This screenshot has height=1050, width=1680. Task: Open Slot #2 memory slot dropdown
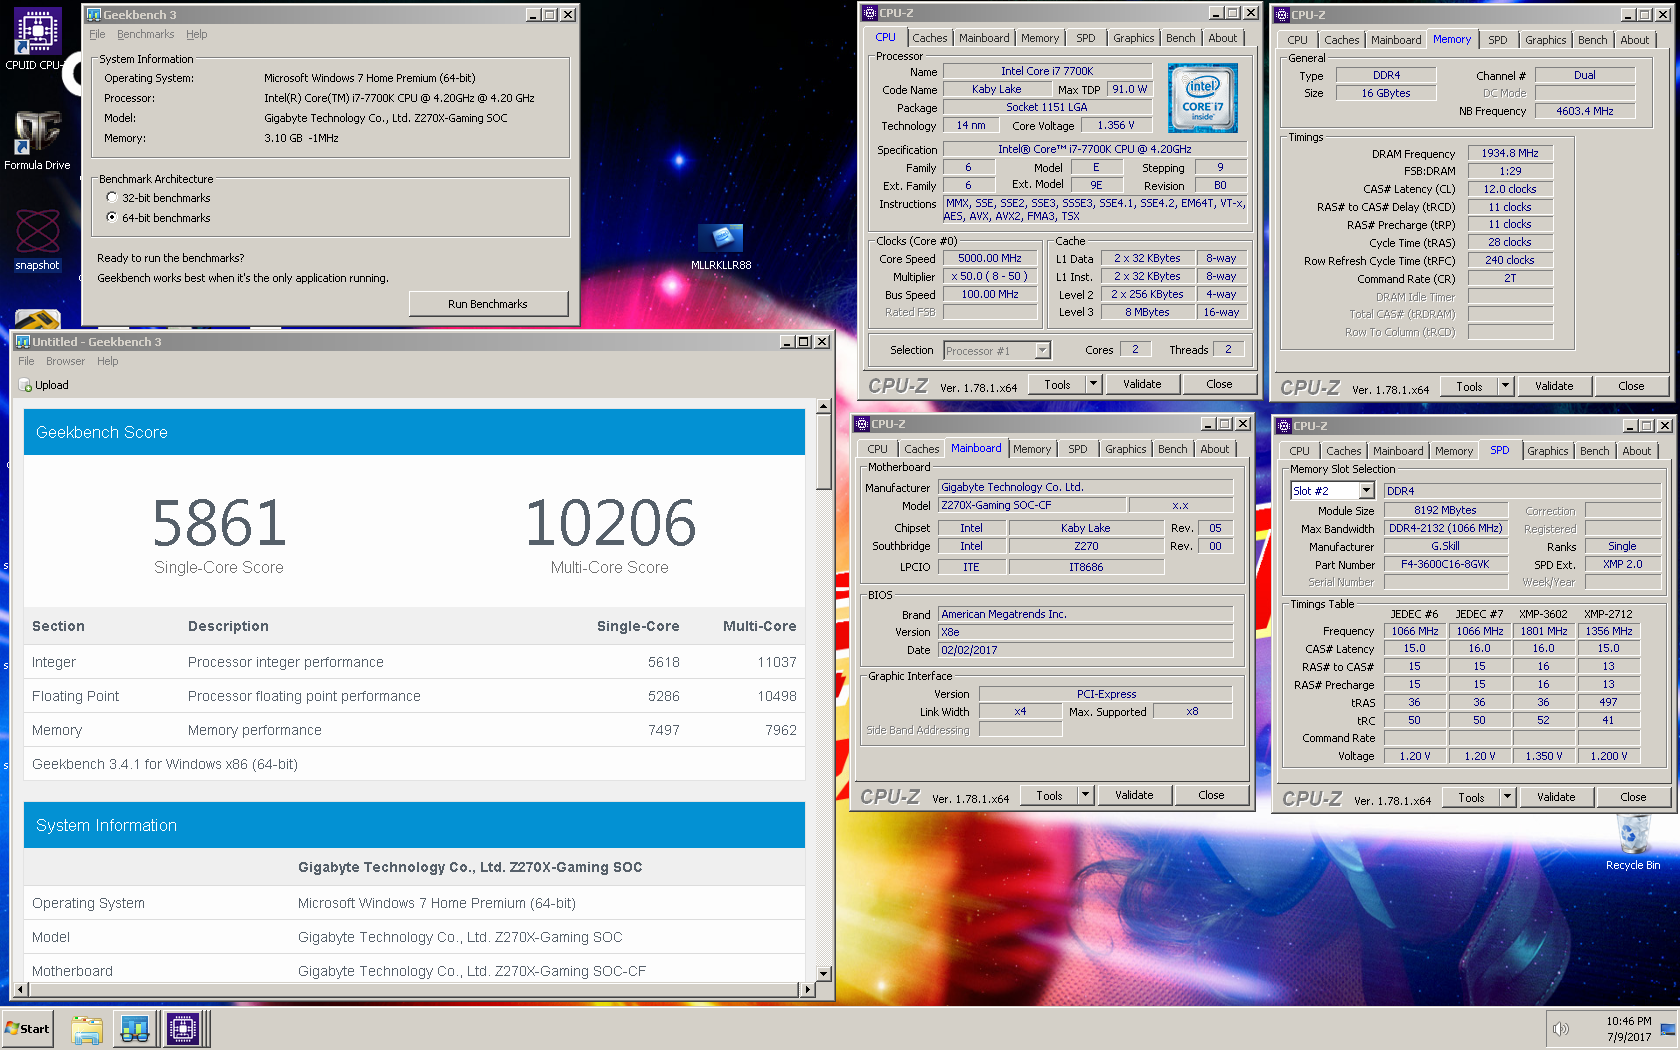(1366, 491)
